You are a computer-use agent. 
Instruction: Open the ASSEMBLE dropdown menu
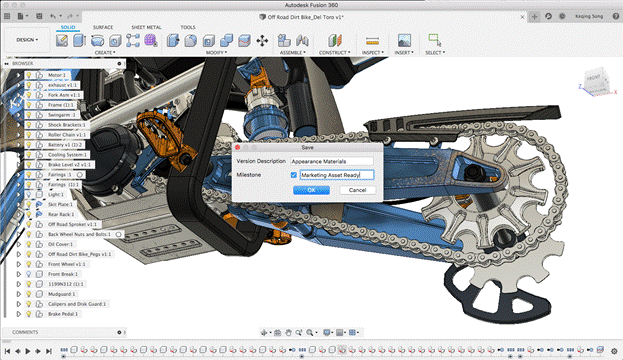pos(293,52)
